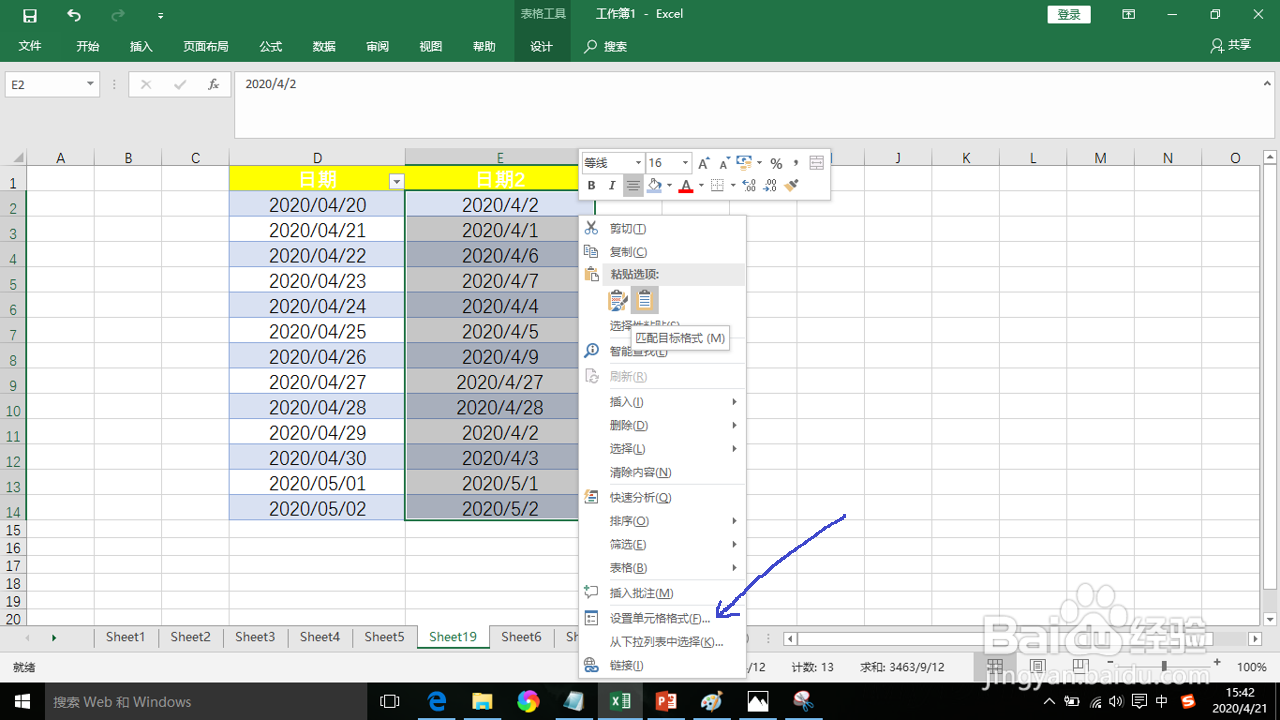1280x720 pixels.
Task: Choose 设置单元格格式 from the context menu
Action: pyautogui.click(x=662, y=618)
